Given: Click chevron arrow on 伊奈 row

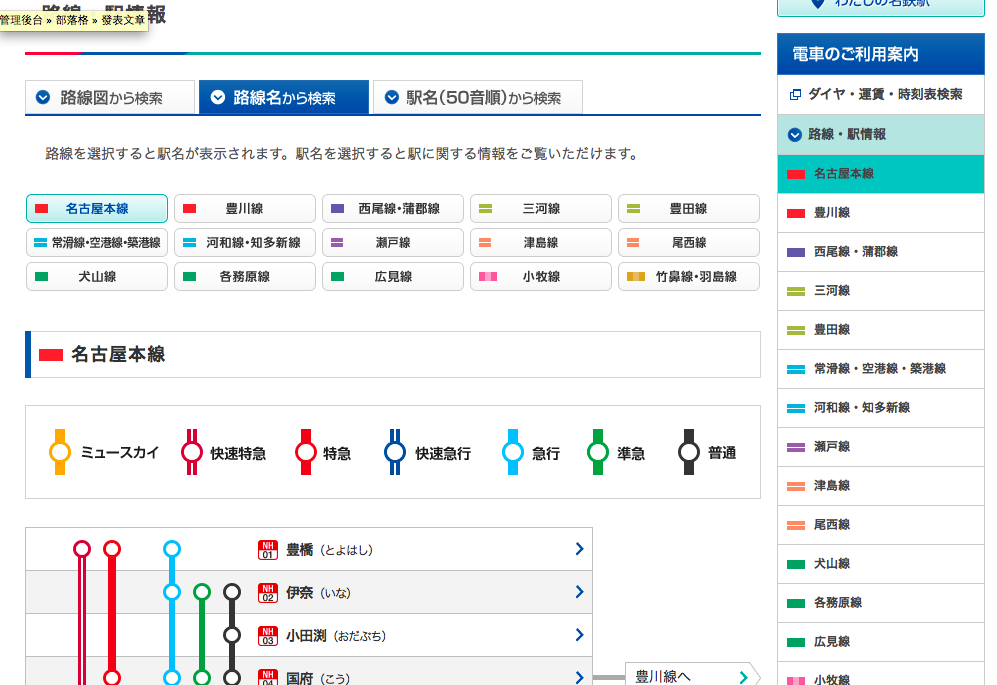Looking at the screenshot, I should [579, 592].
